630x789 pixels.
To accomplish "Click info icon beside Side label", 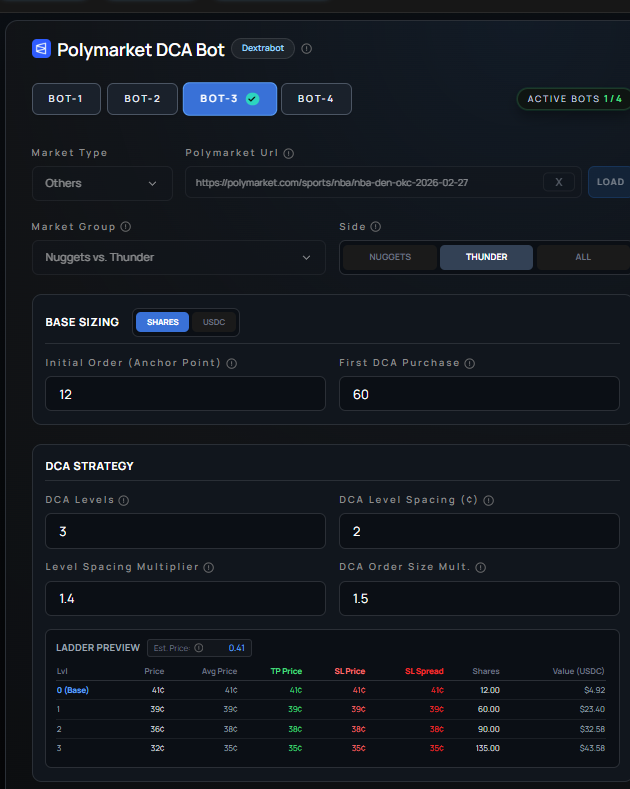I will [375, 227].
